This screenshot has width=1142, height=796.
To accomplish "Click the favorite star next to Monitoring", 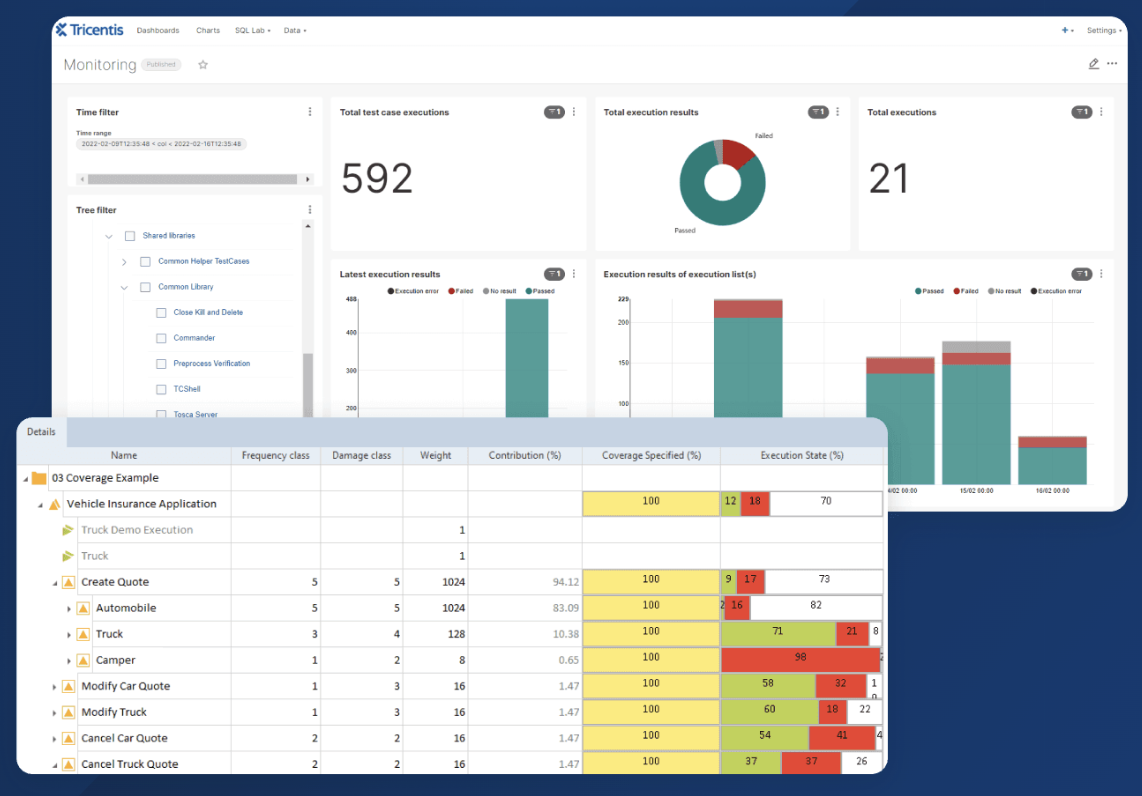I will click(x=203, y=65).
